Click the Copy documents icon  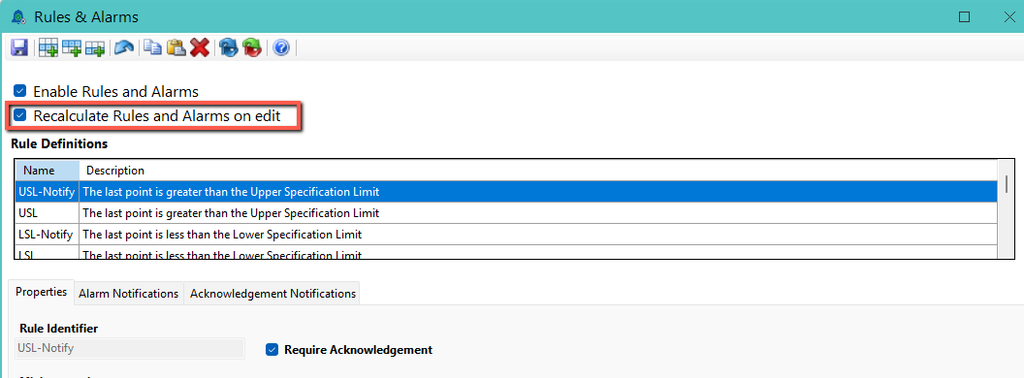point(153,47)
